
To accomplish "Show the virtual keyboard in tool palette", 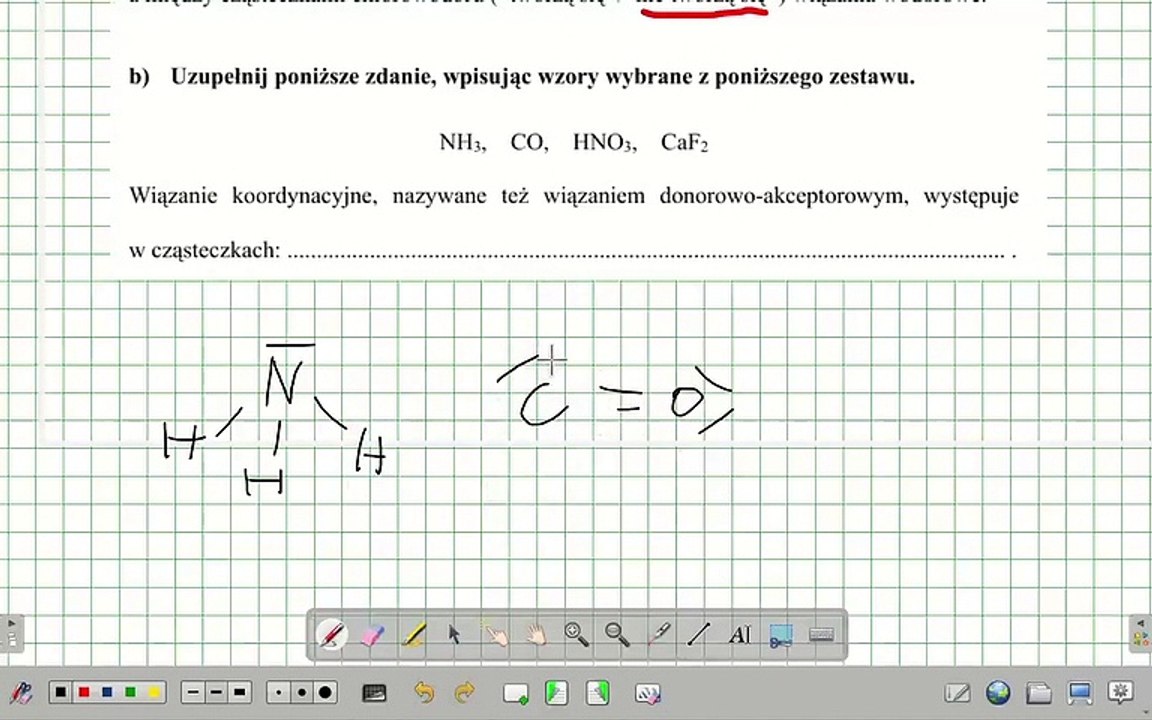I will coord(821,634).
